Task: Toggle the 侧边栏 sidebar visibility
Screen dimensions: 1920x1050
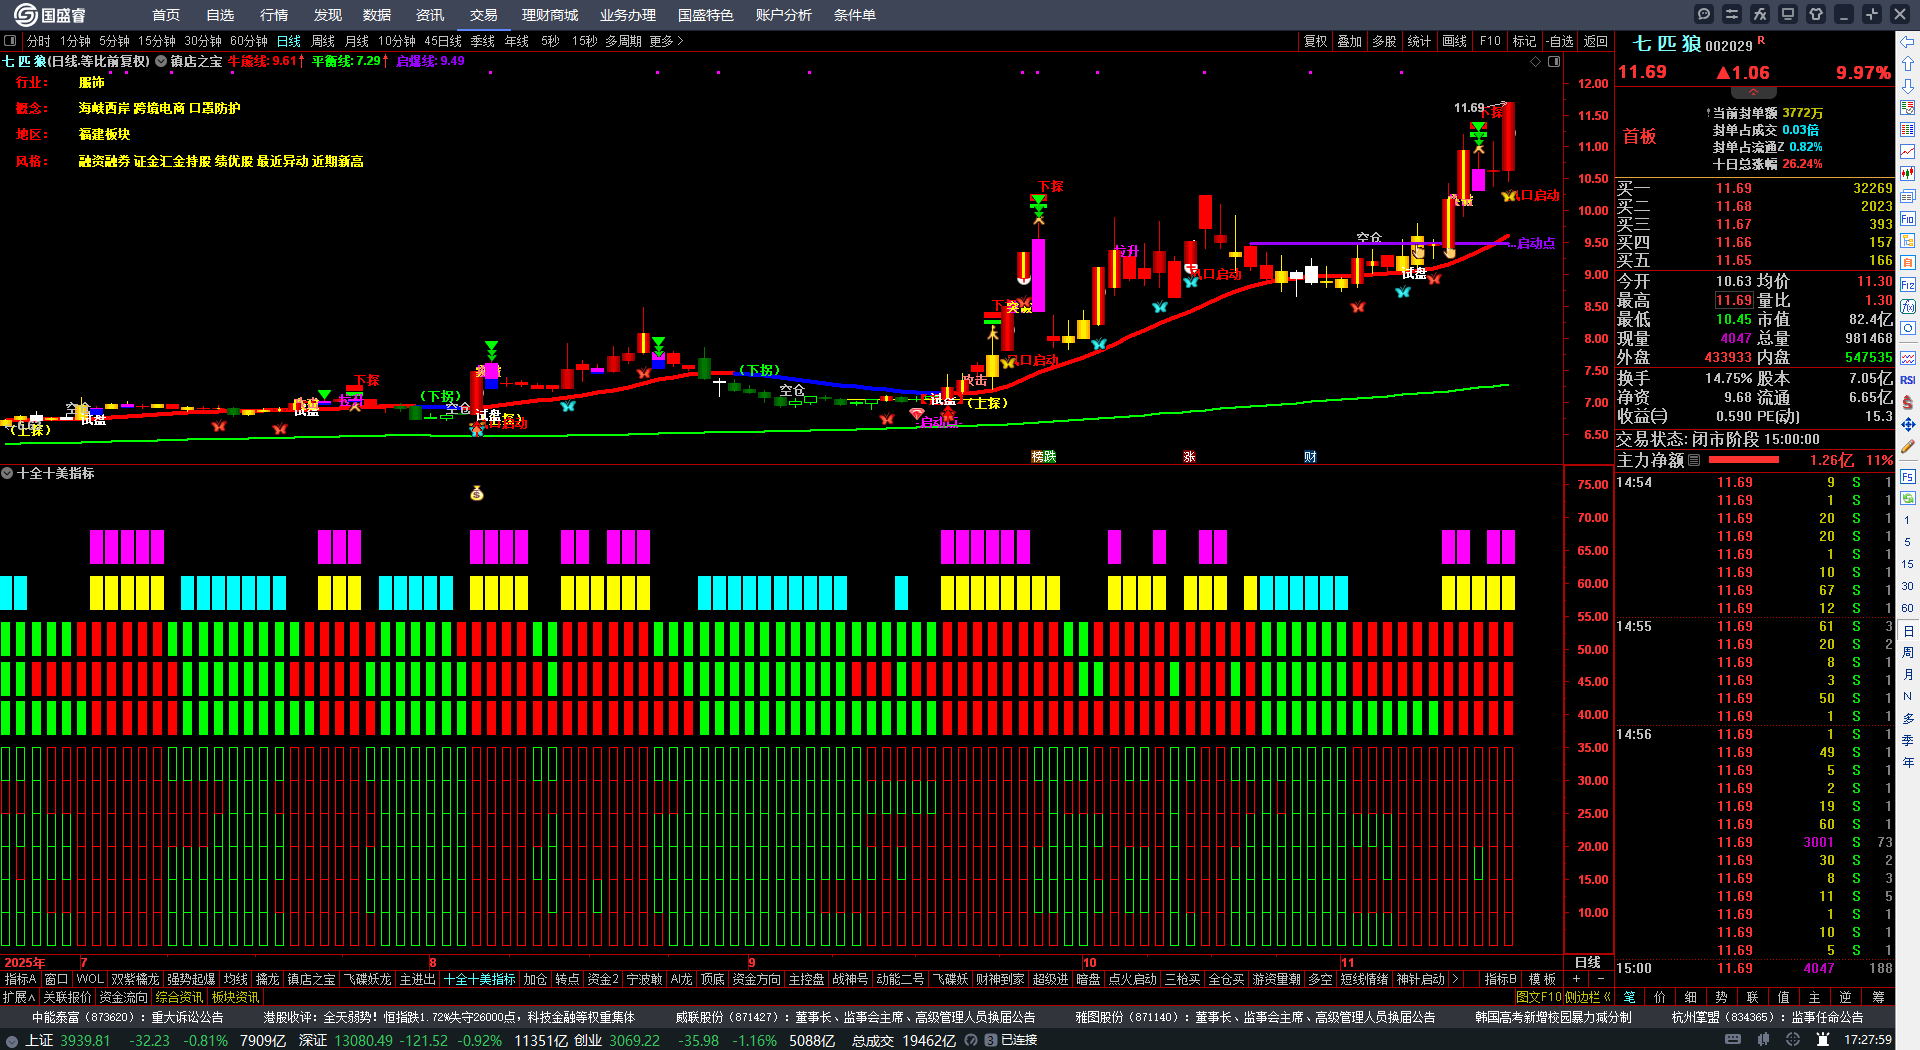Action: tap(1589, 997)
